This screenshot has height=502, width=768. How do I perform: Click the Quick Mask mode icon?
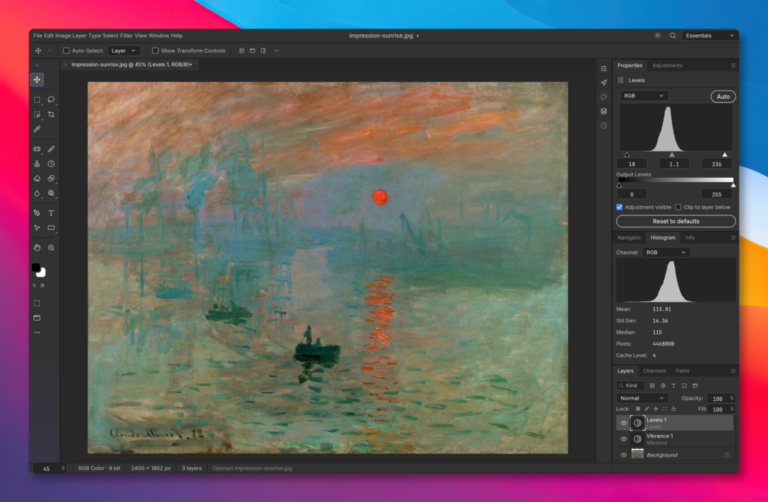(37, 303)
